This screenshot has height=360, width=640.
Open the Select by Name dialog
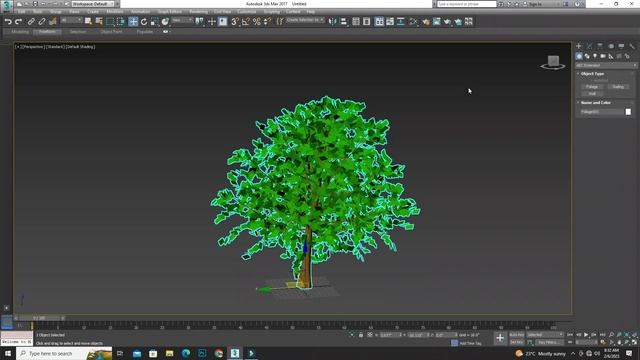[99, 22]
